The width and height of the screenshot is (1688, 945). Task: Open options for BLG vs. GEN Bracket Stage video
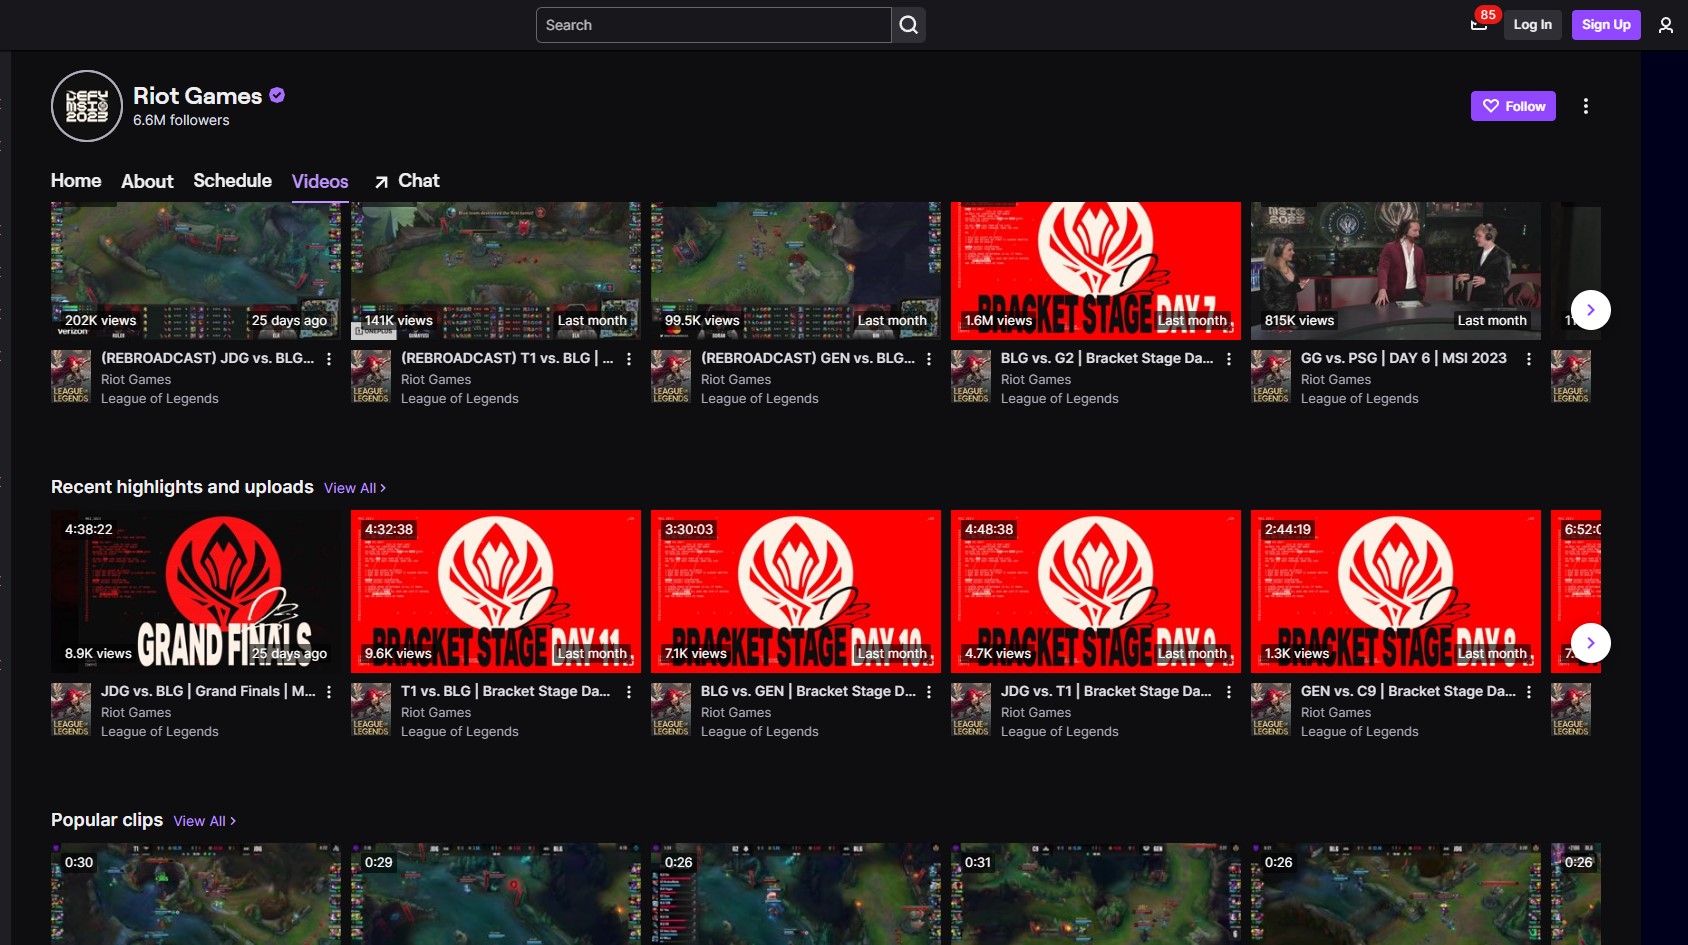pos(929,692)
